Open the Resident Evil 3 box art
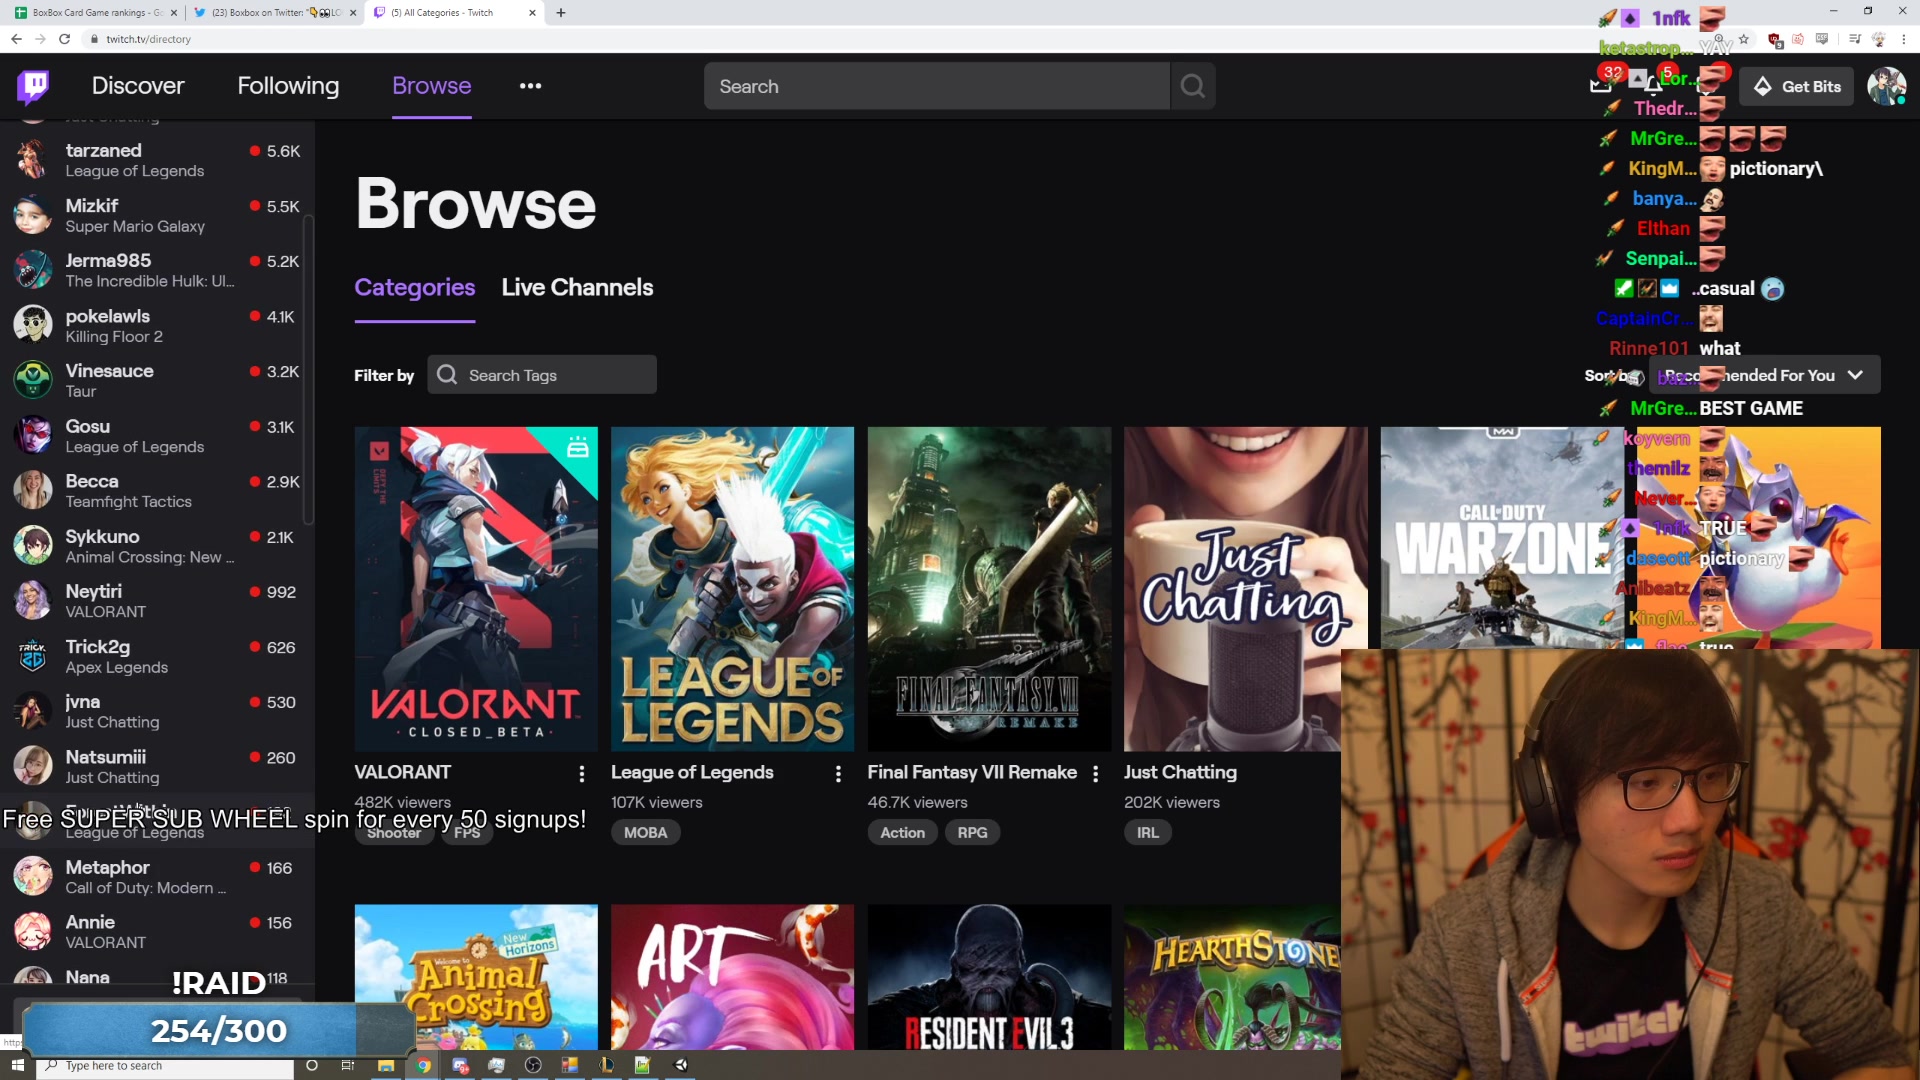The image size is (1920, 1080). point(989,977)
